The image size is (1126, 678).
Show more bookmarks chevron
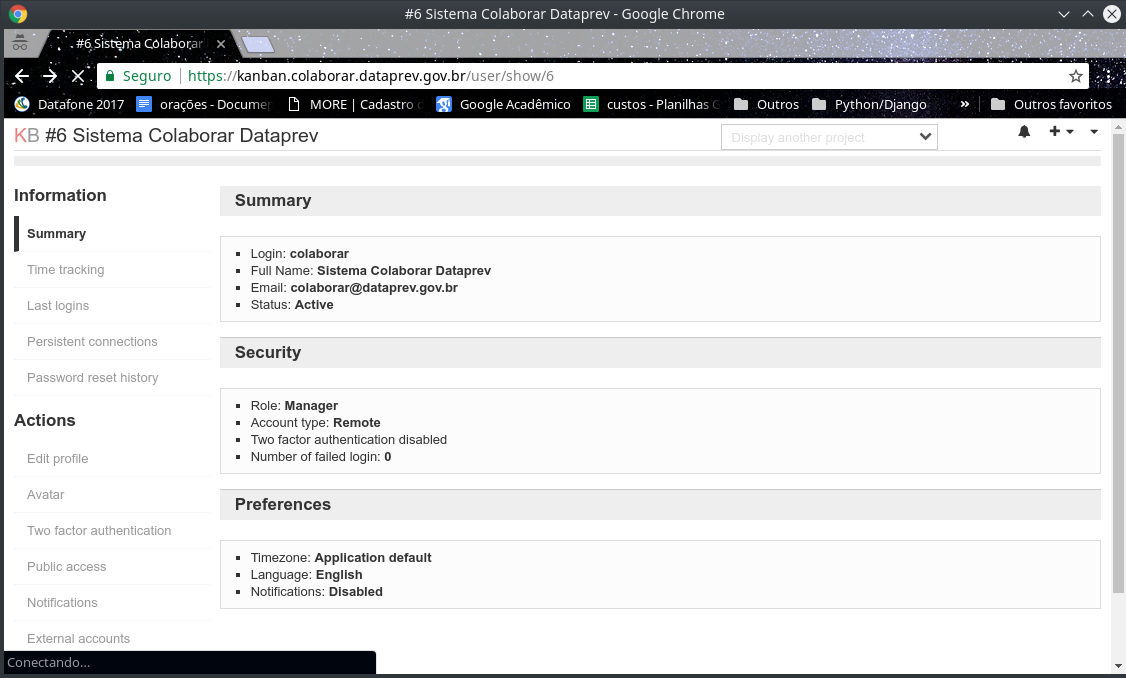click(964, 104)
